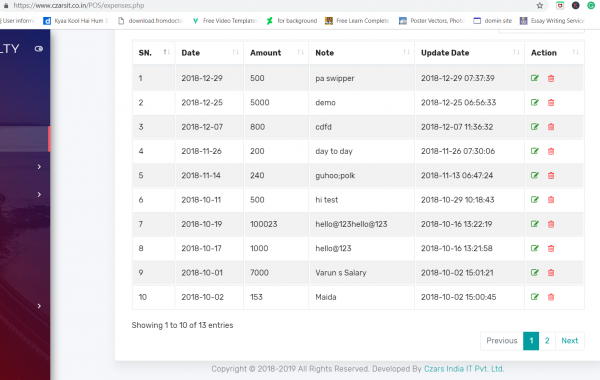
Task: Open 'Kyaa Kool Hai Hum 3' bookmark
Action: 76,21
